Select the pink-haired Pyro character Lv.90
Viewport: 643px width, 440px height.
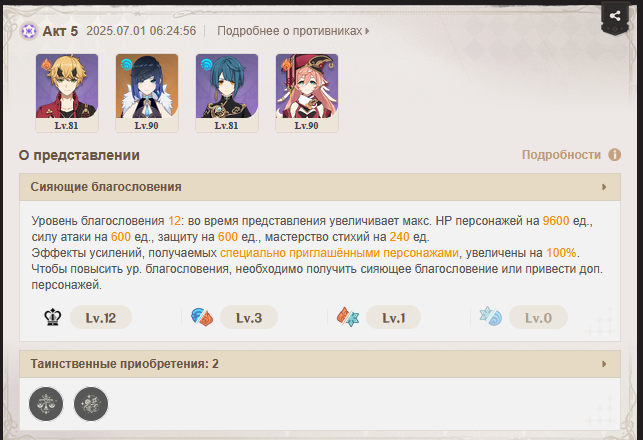(307, 93)
